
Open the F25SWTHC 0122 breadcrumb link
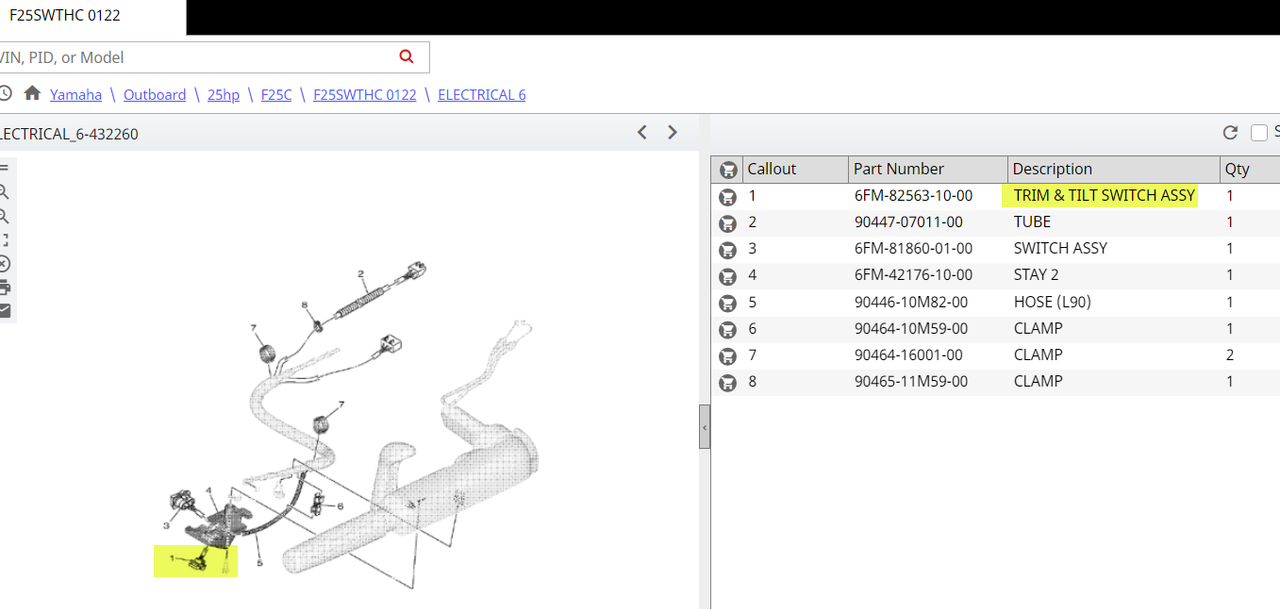coord(365,95)
